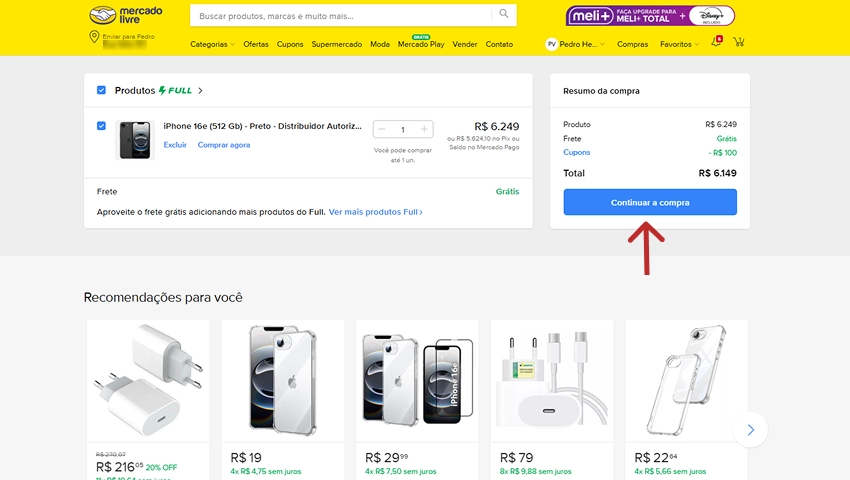Open Compras in the header
850x480 pixels.
click(632, 44)
